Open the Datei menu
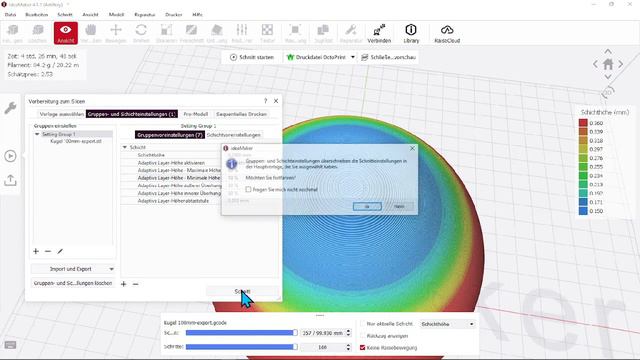This screenshot has width=640, height=360. pos(11,15)
